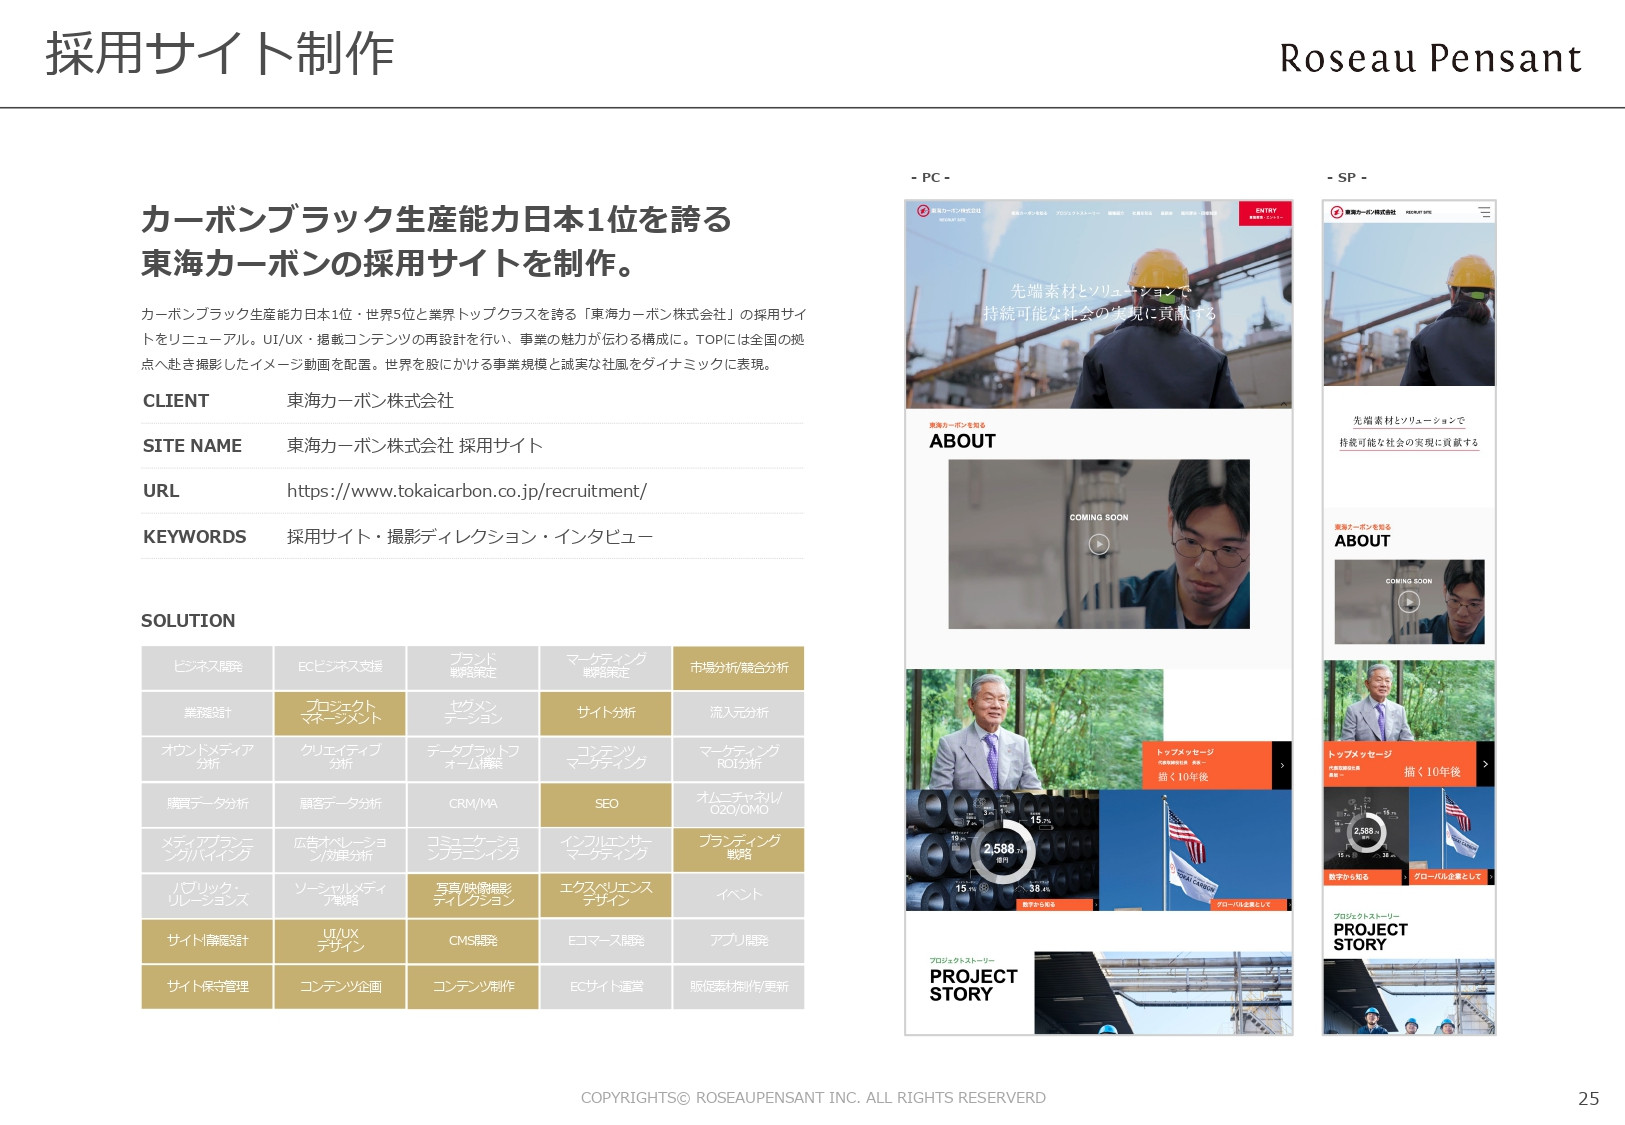Open the tokaicarbon.co.jp/recruitment URL link
Screen dimensions: 1625x1125
tap(466, 490)
